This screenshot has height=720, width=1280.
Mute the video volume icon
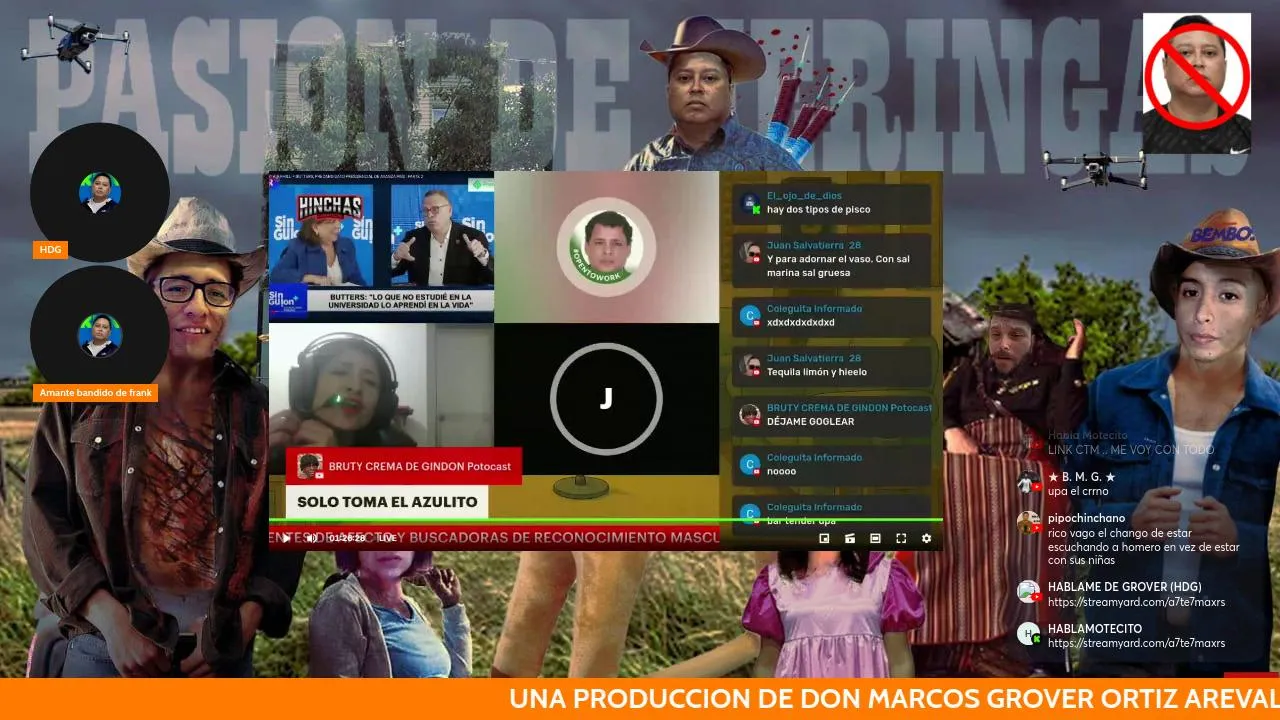[x=311, y=538]
